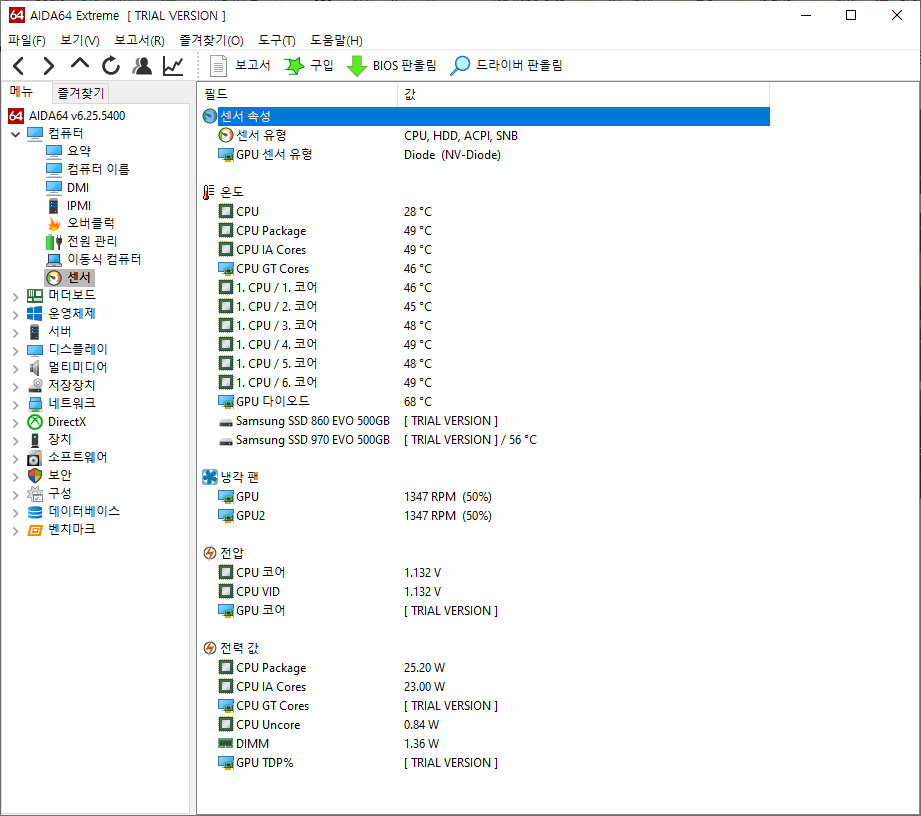
Task: Open the 도움말(H) menu
Action: 337,41
